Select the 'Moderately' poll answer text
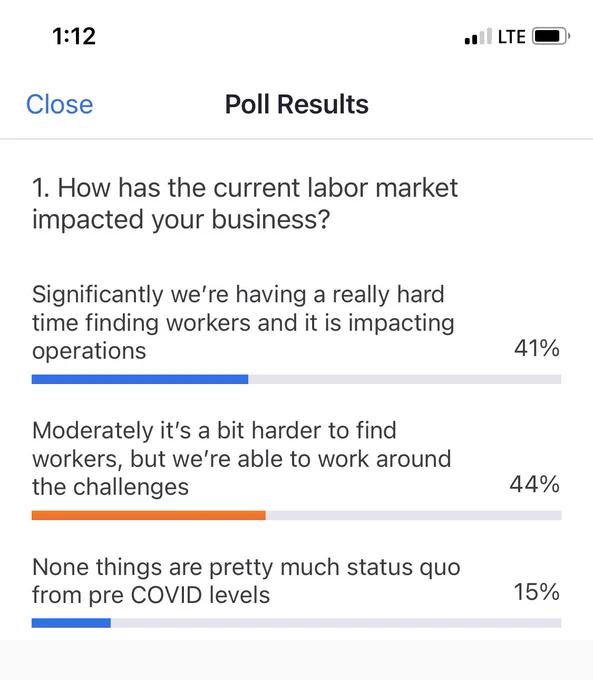This screenshot has width=593, height=680. [242, 458]
